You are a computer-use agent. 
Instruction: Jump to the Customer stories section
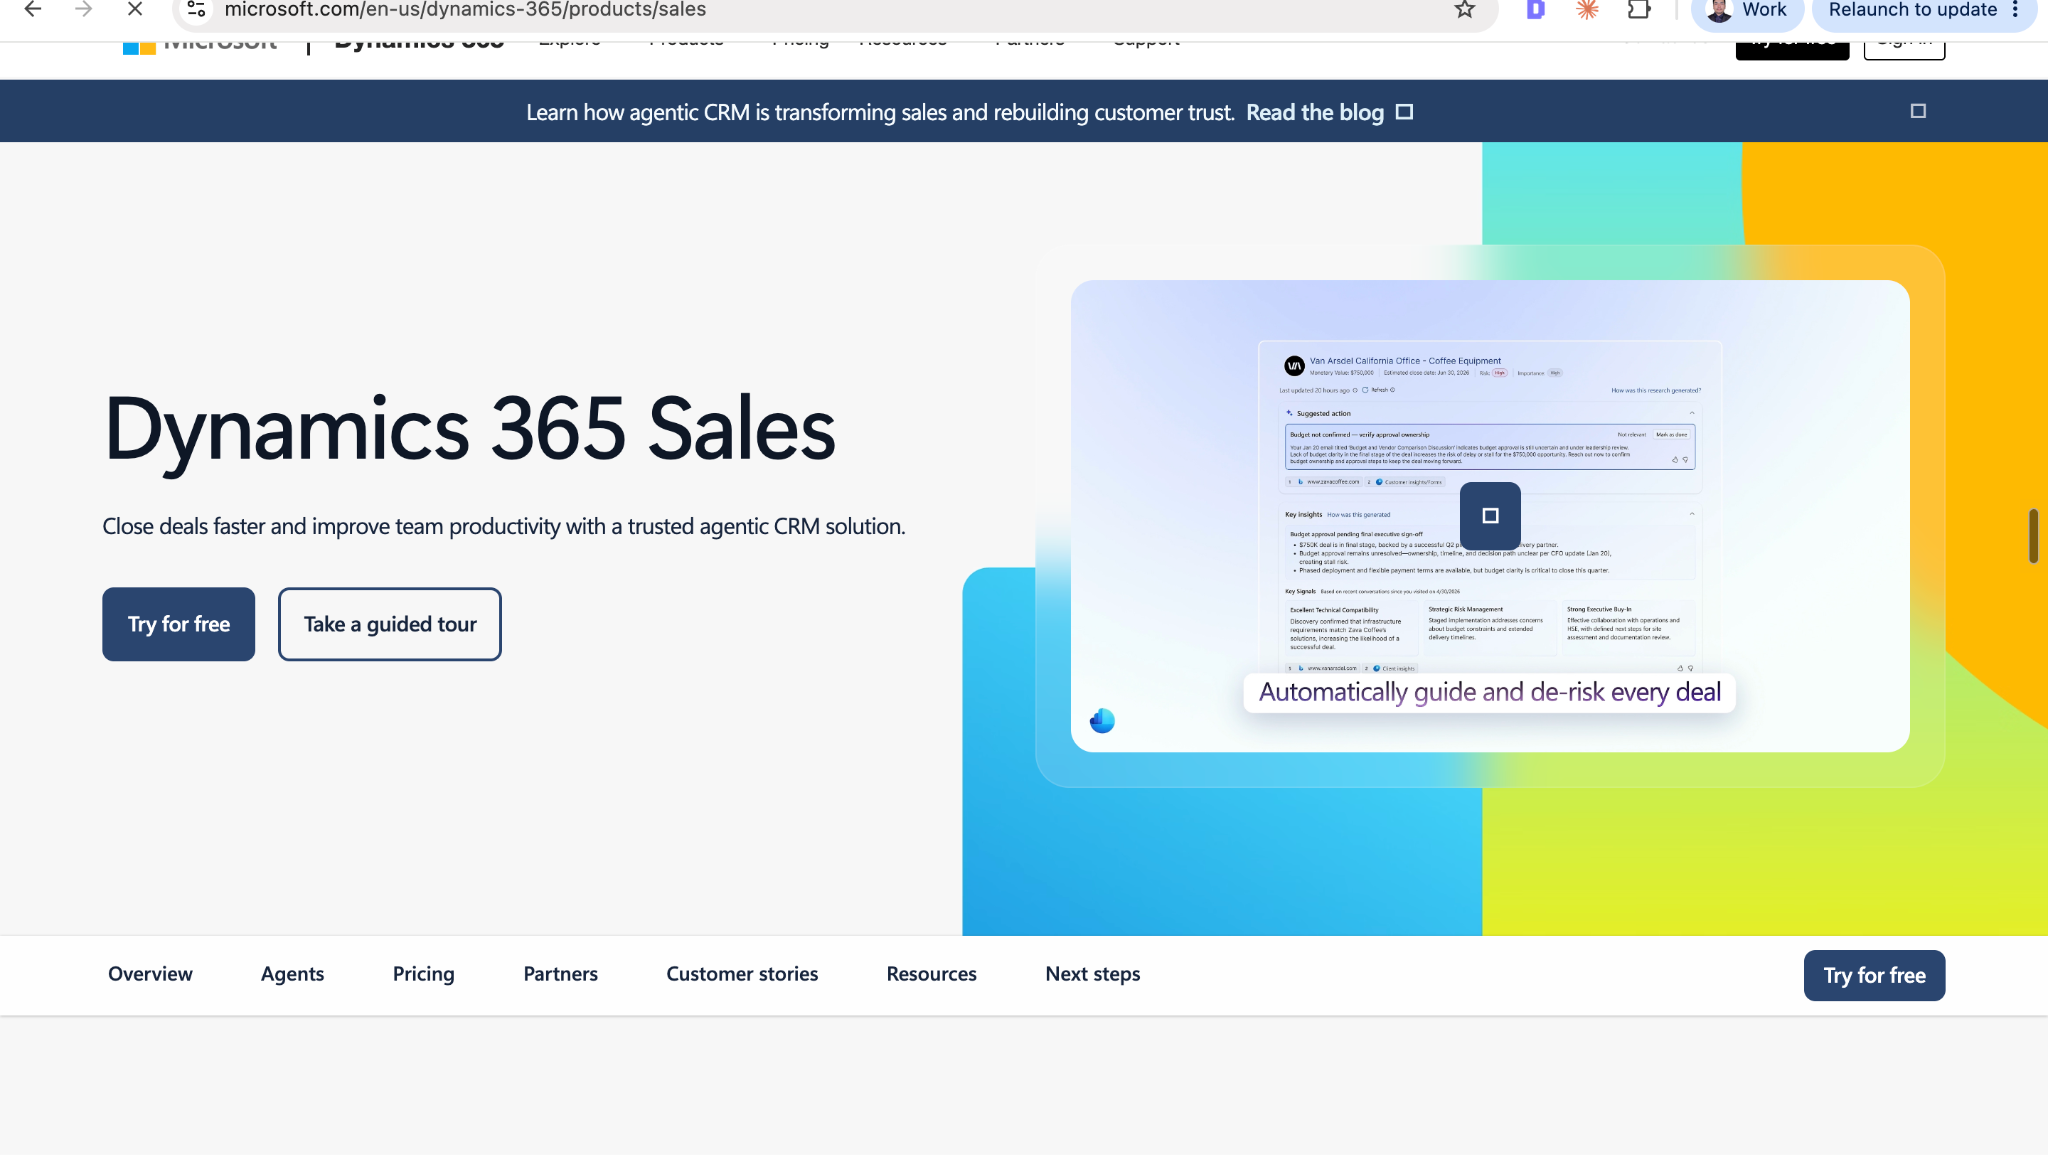(742, 974)
